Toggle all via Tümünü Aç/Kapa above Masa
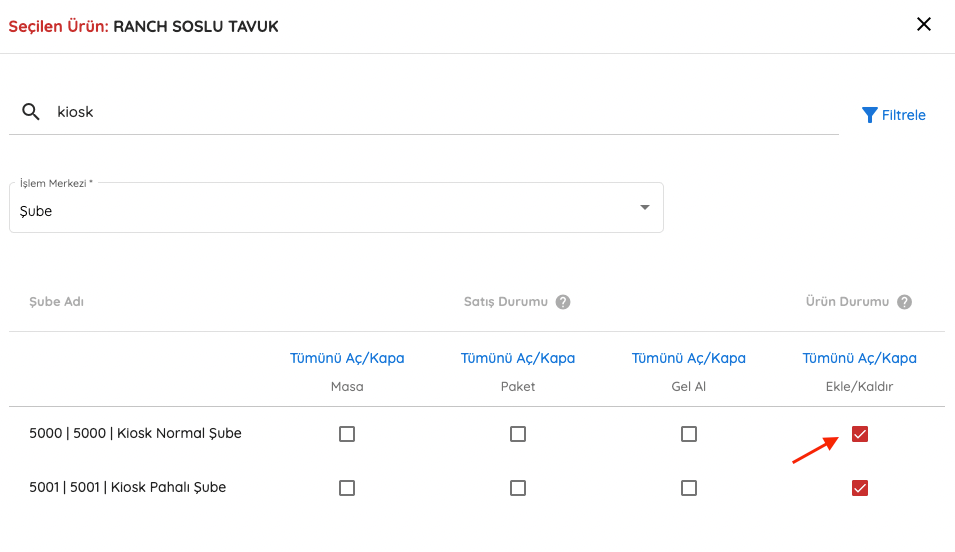 (x=347, y=358)
